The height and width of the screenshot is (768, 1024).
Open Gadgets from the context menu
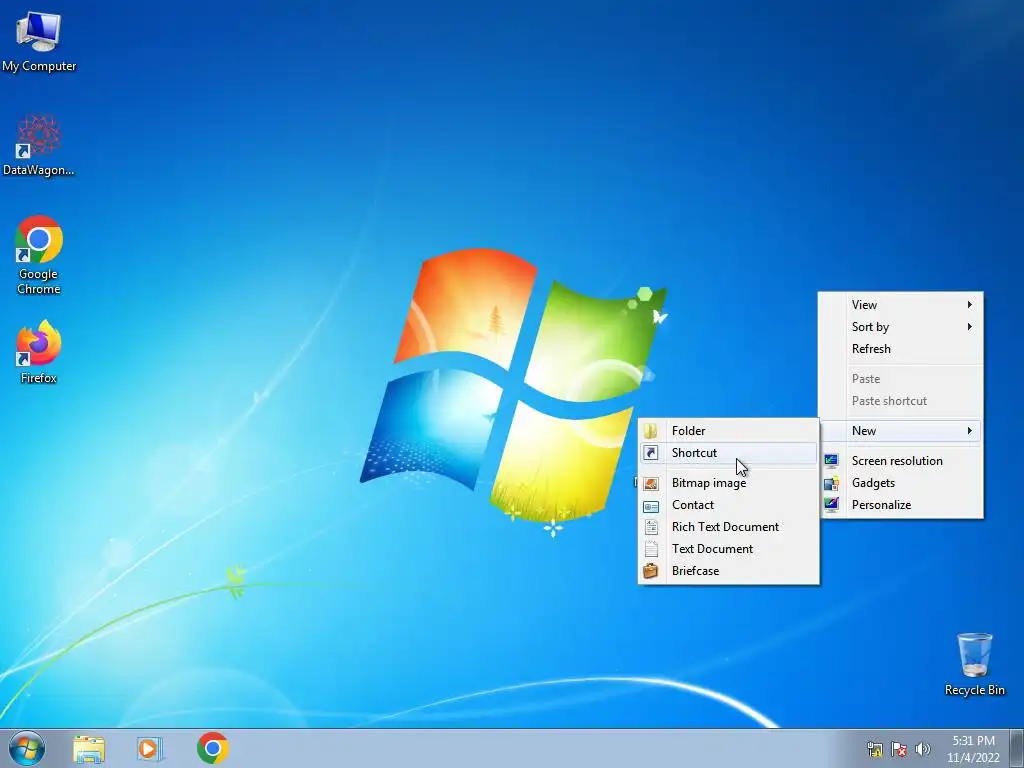click(x=901, y=483)
